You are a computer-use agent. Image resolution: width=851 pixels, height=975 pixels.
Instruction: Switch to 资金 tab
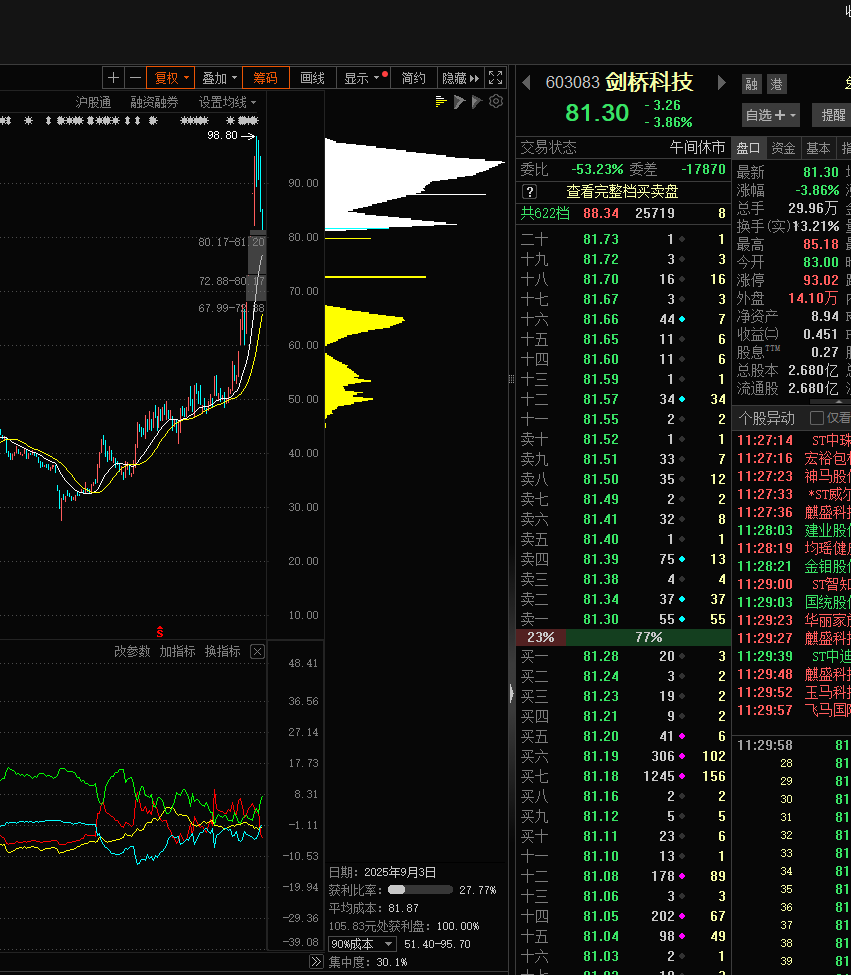783,148
